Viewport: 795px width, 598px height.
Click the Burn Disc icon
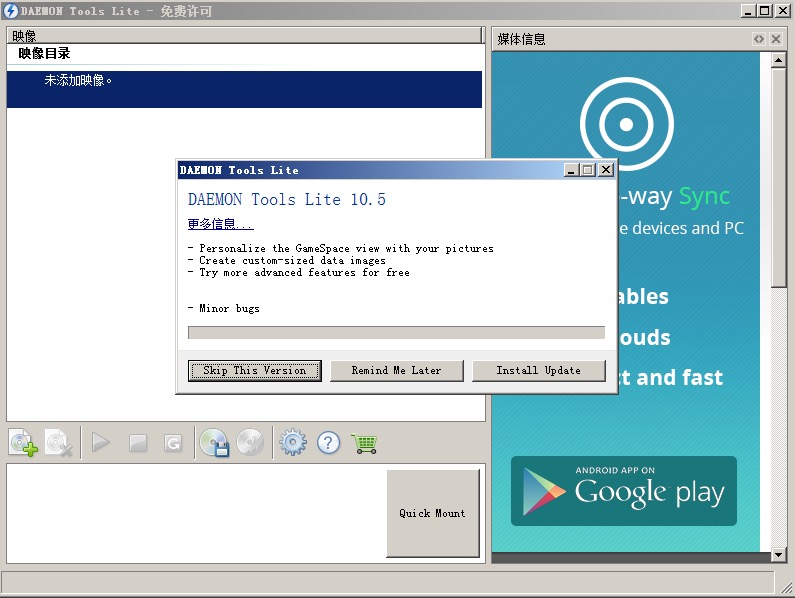[250, 443]
